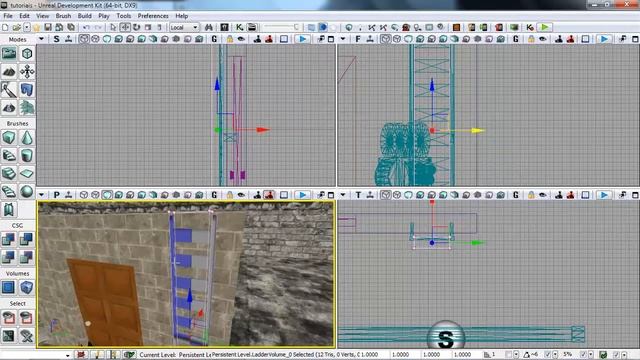
Task: Toggle Realtime play button in Front viewport
Action: coord(604,39)
